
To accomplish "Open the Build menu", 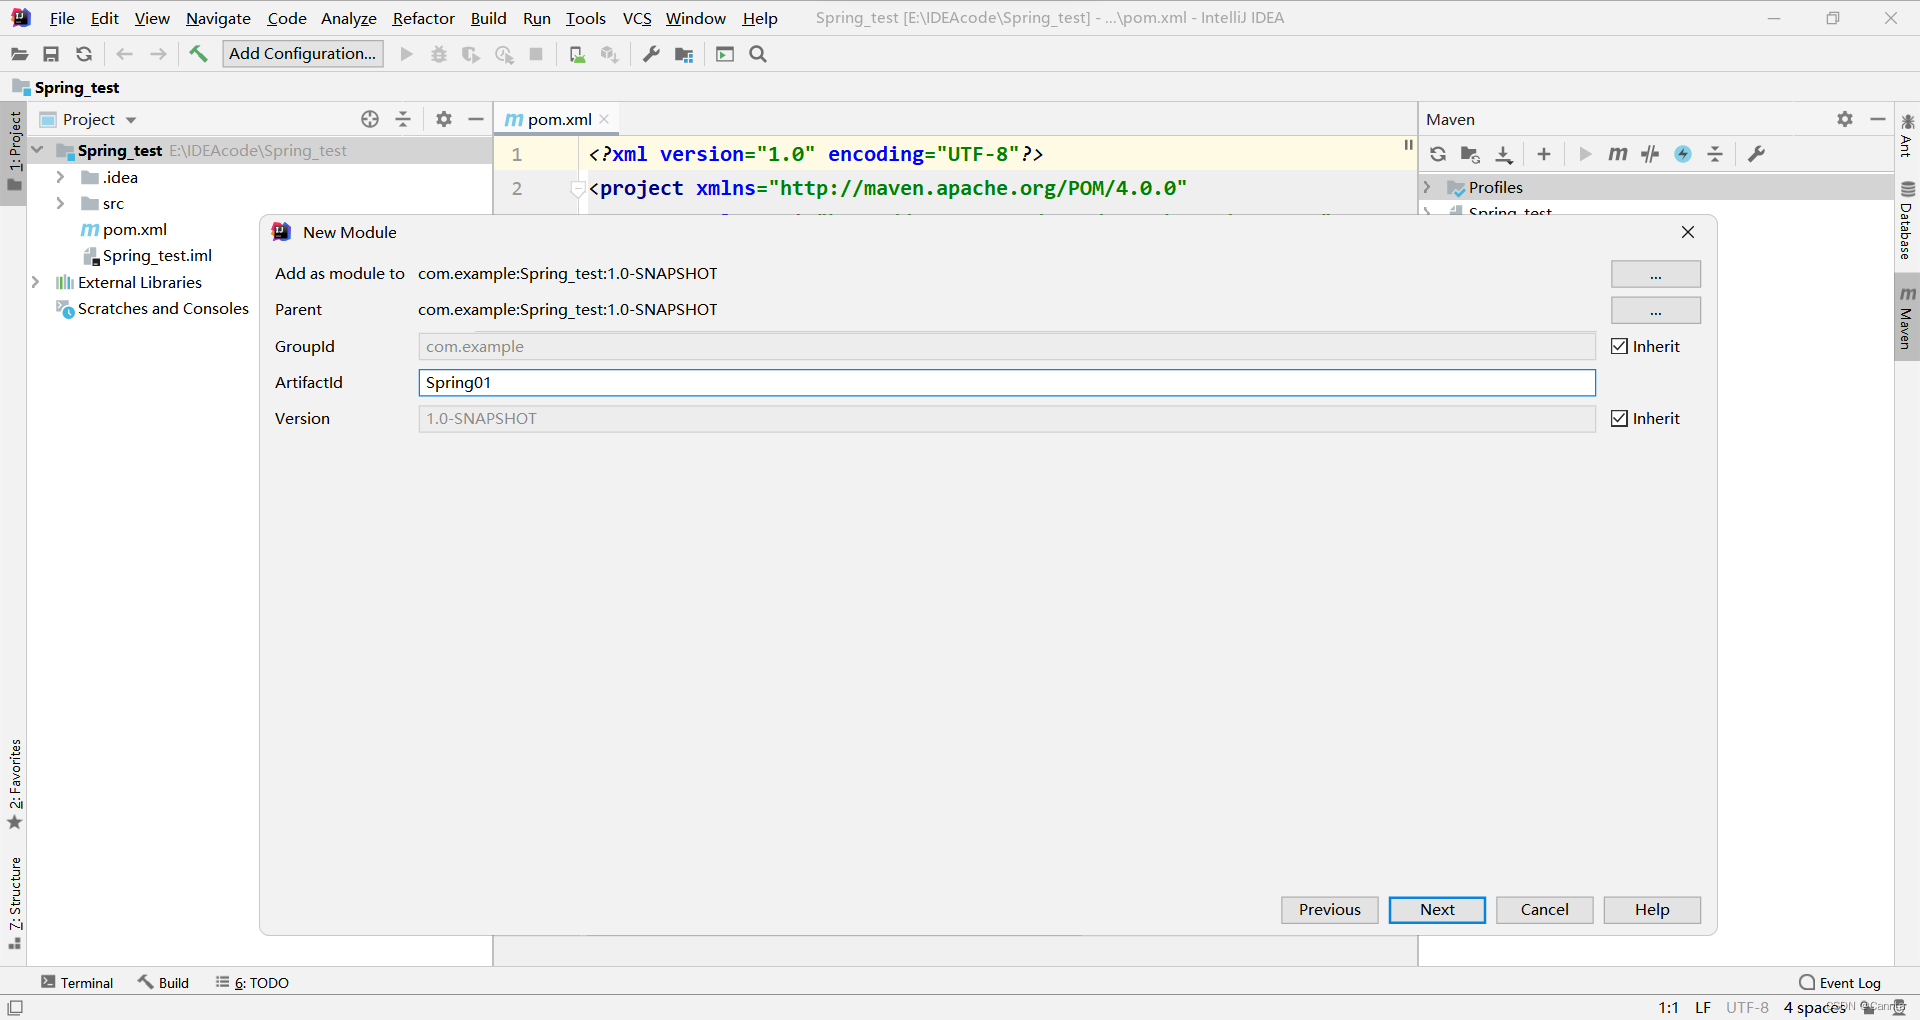I will 488,18.
